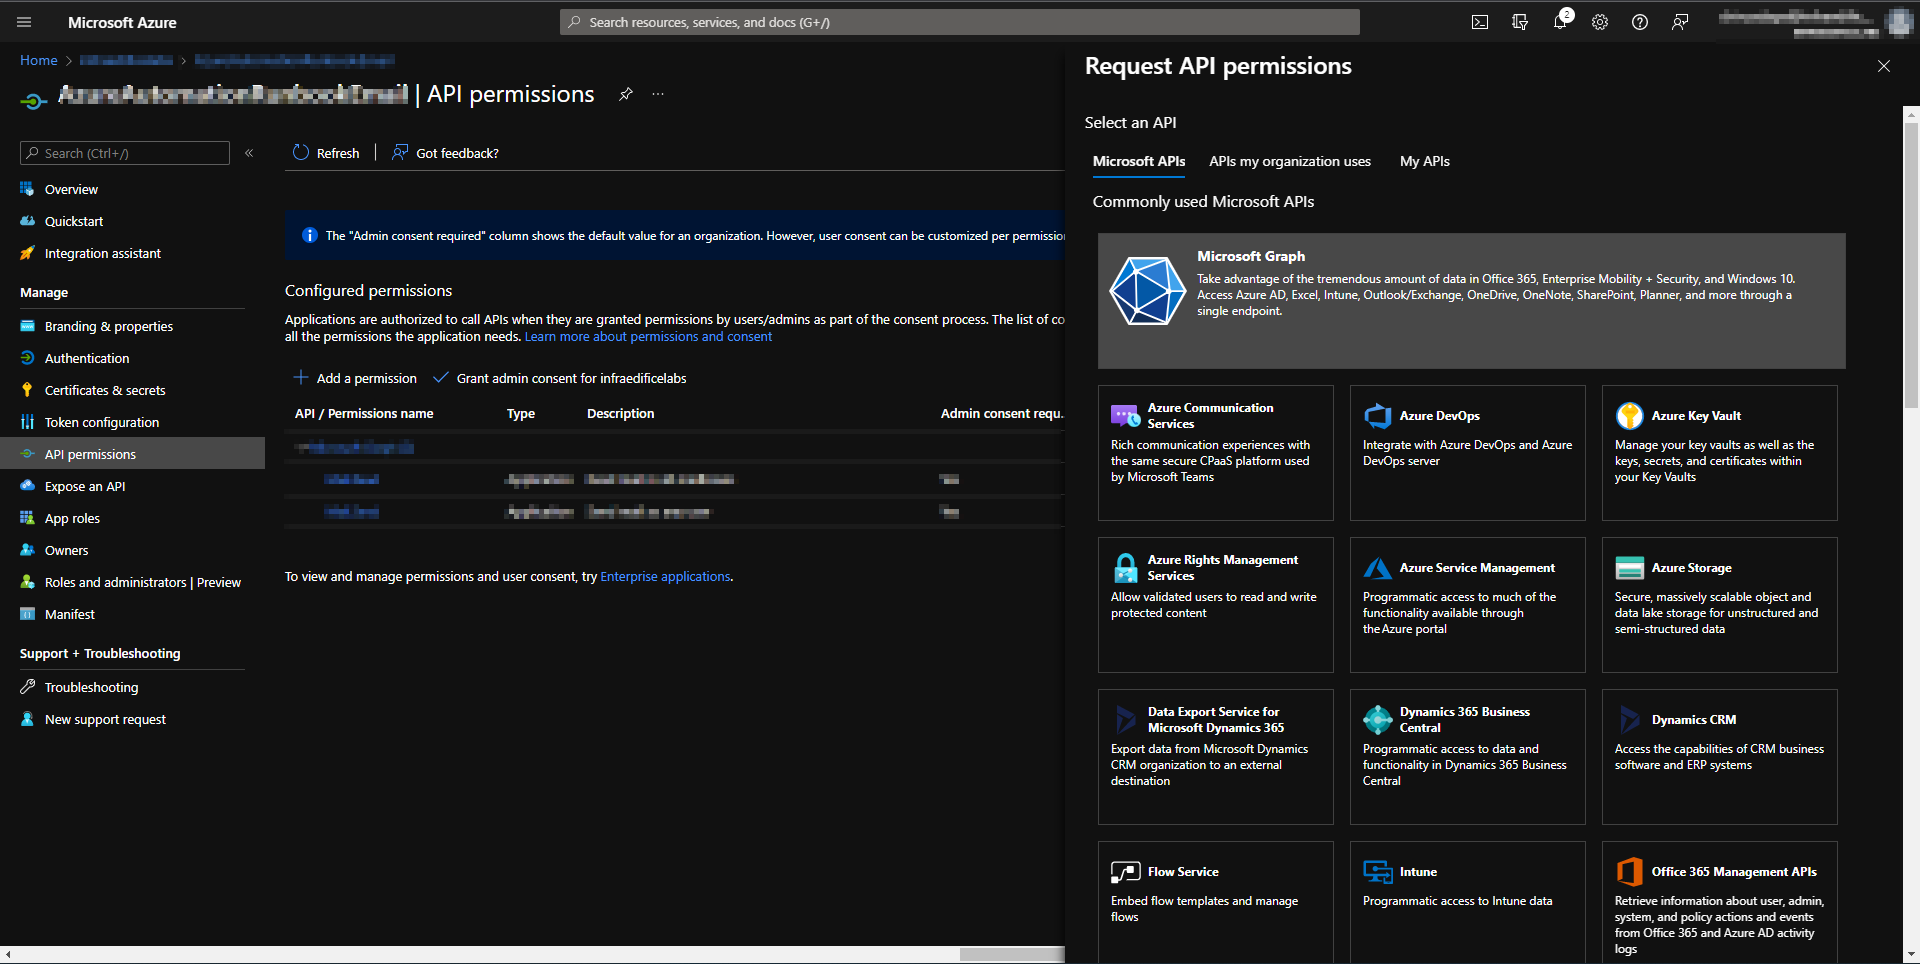The height and width of the screenshot is (964, 1920).
Task: Open the more options ellipsis by the title
Action: pos(658,94)
